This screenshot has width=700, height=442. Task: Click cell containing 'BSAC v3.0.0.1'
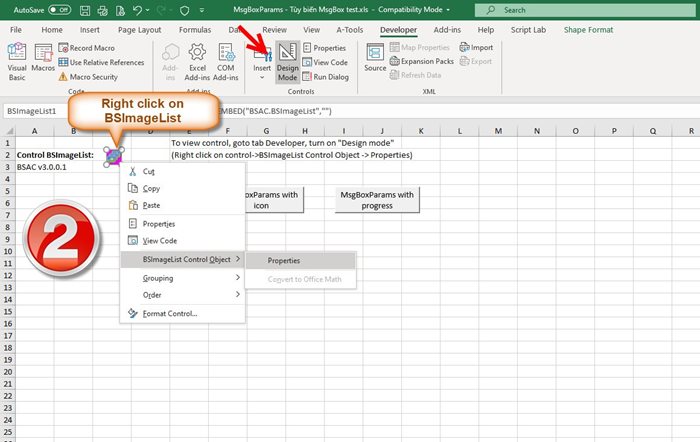tap(42, 167)
